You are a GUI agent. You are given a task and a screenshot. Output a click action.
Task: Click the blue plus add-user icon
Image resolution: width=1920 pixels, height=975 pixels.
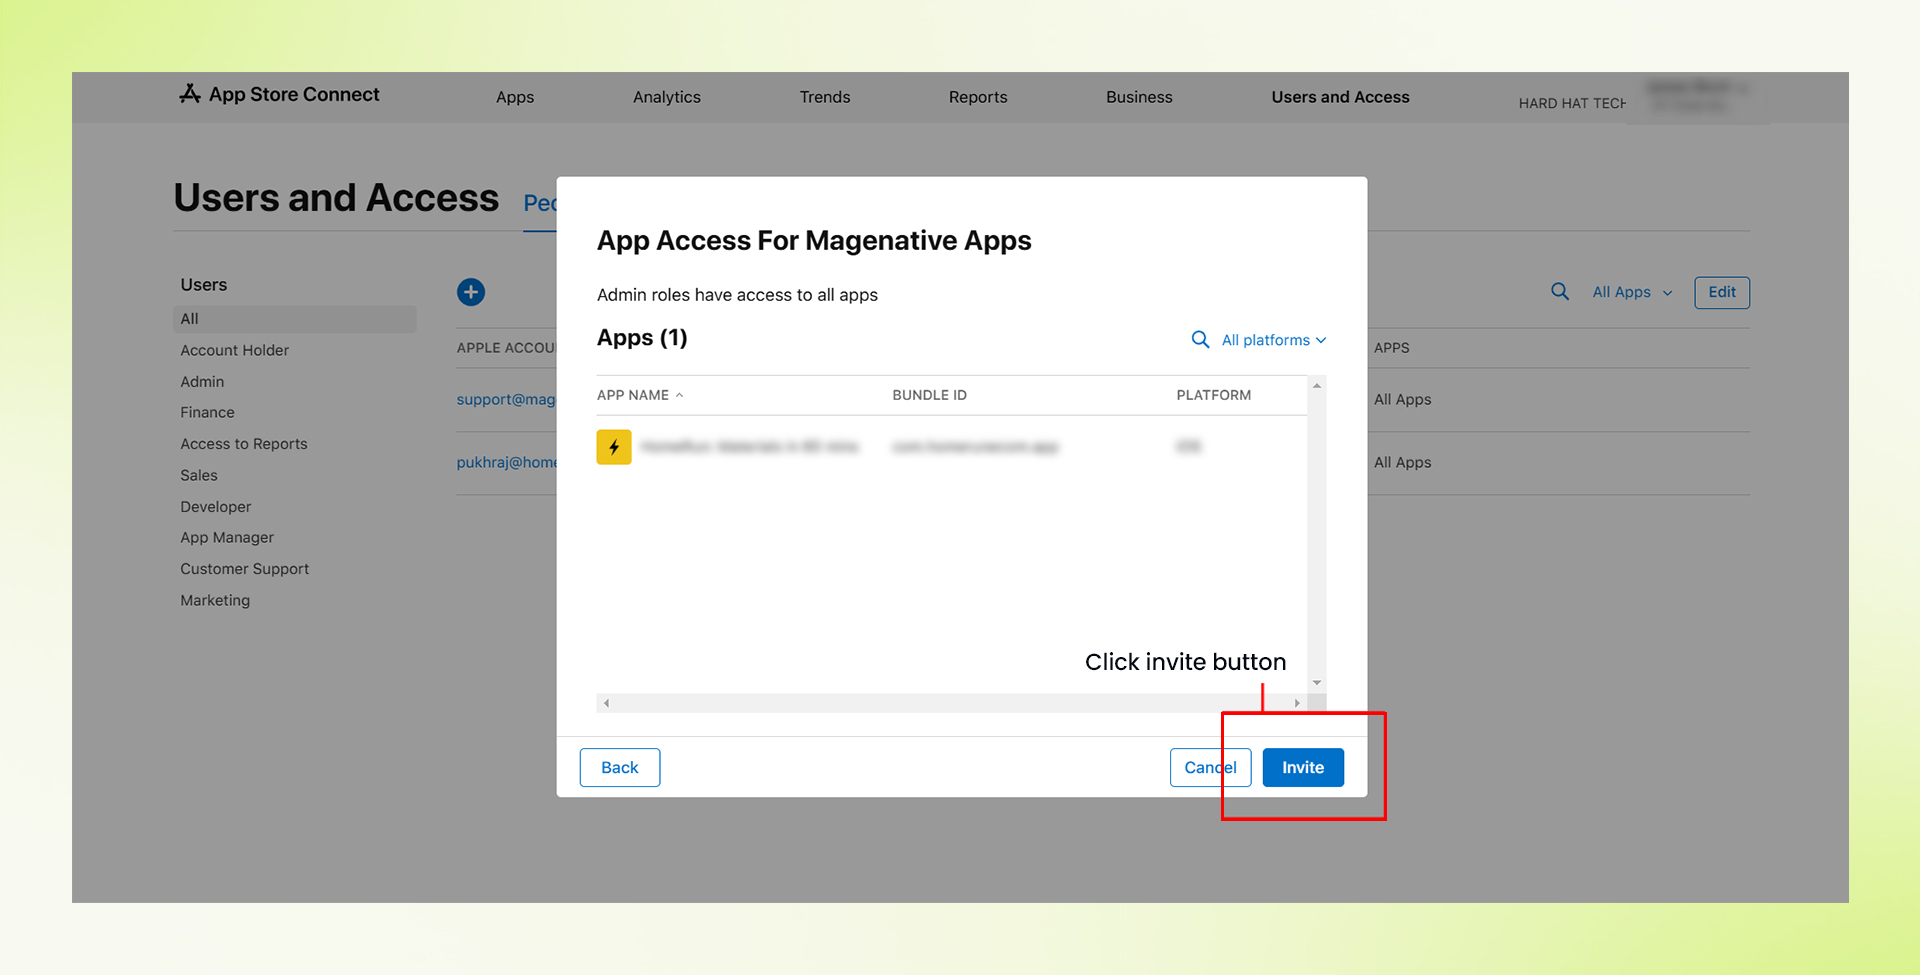click(471, 292)
